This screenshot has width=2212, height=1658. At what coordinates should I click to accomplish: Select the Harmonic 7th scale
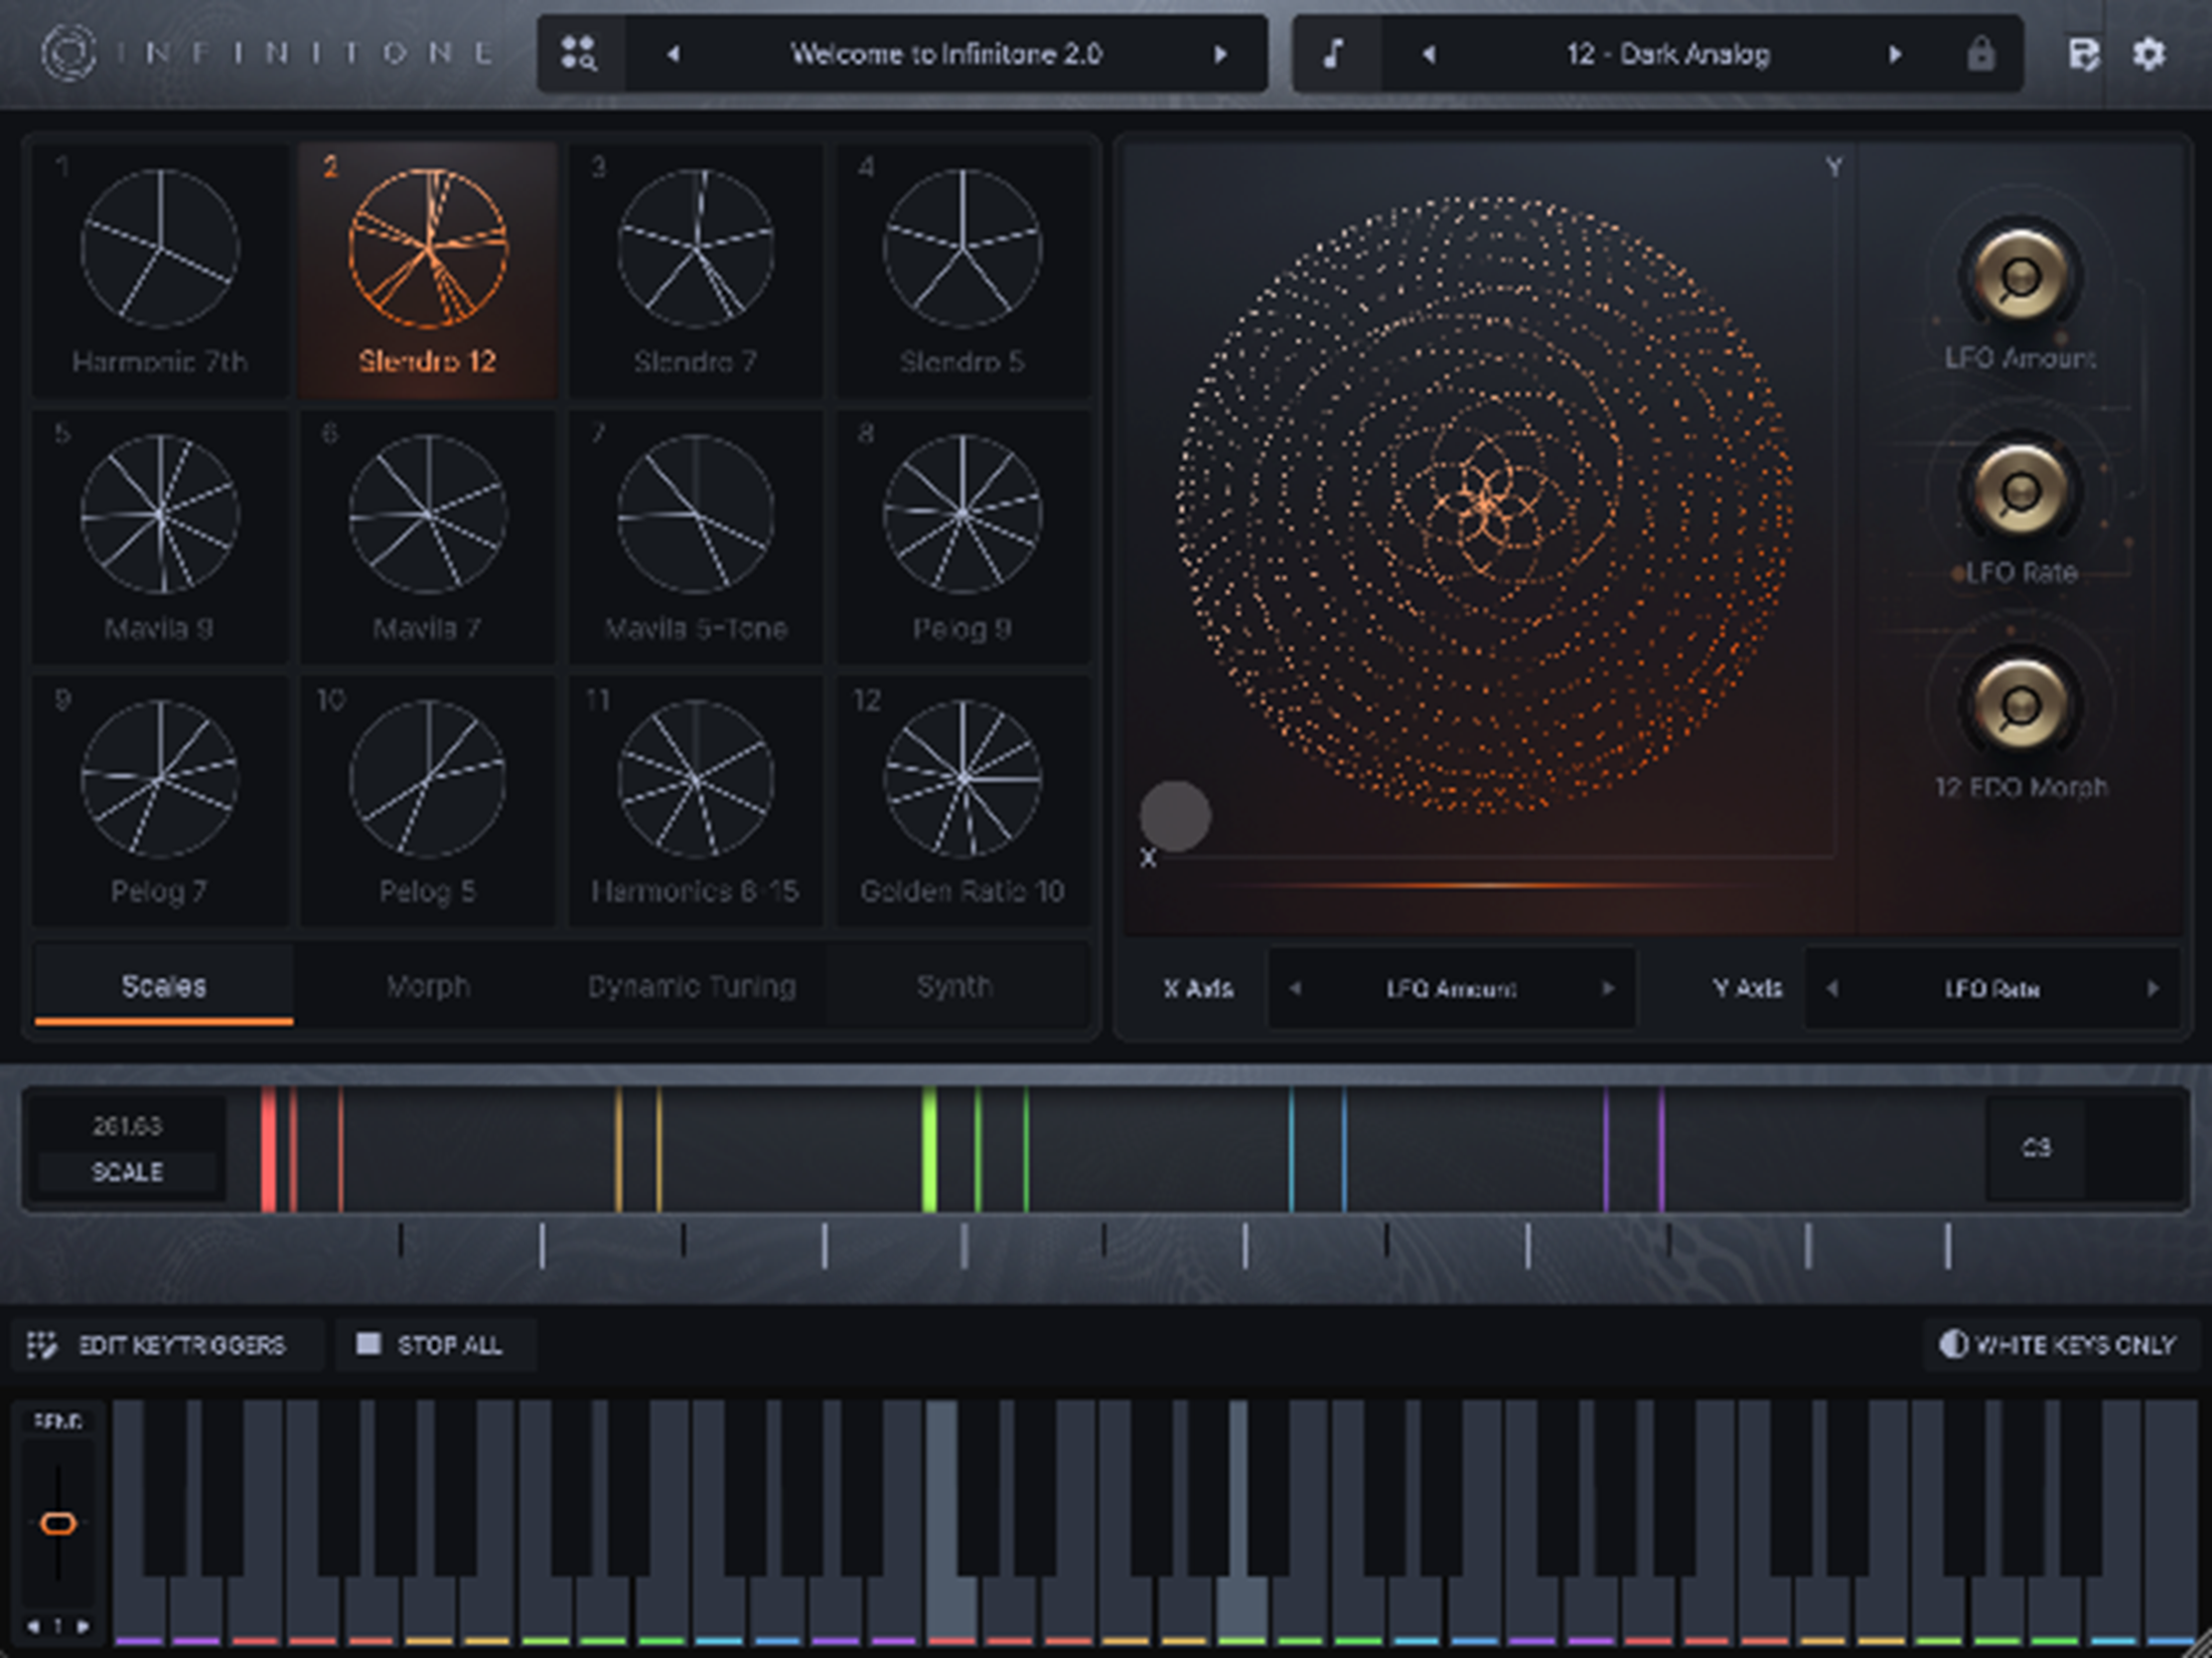pos(160,268)
